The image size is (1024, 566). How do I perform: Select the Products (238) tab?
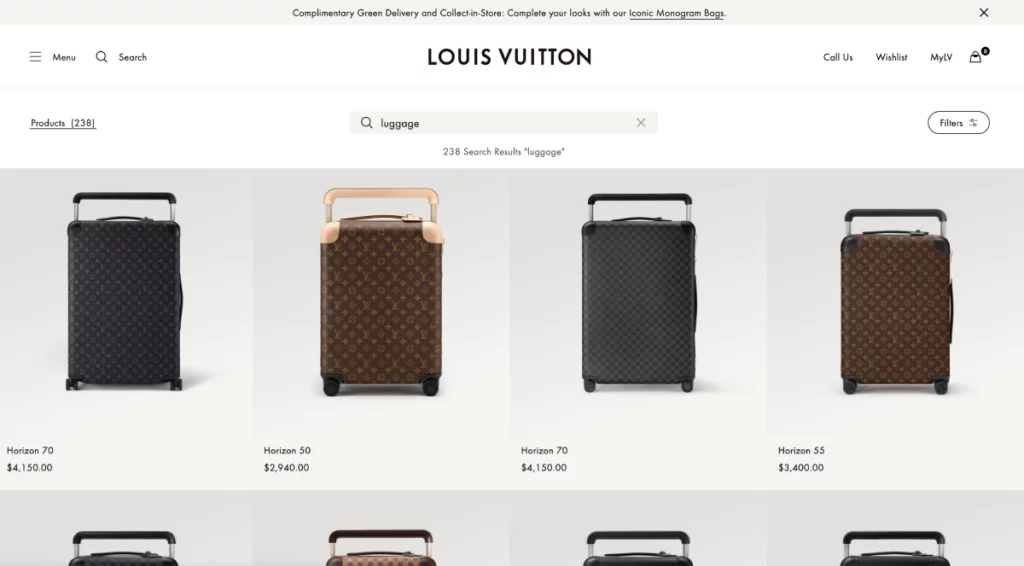[x=63, y=123]
